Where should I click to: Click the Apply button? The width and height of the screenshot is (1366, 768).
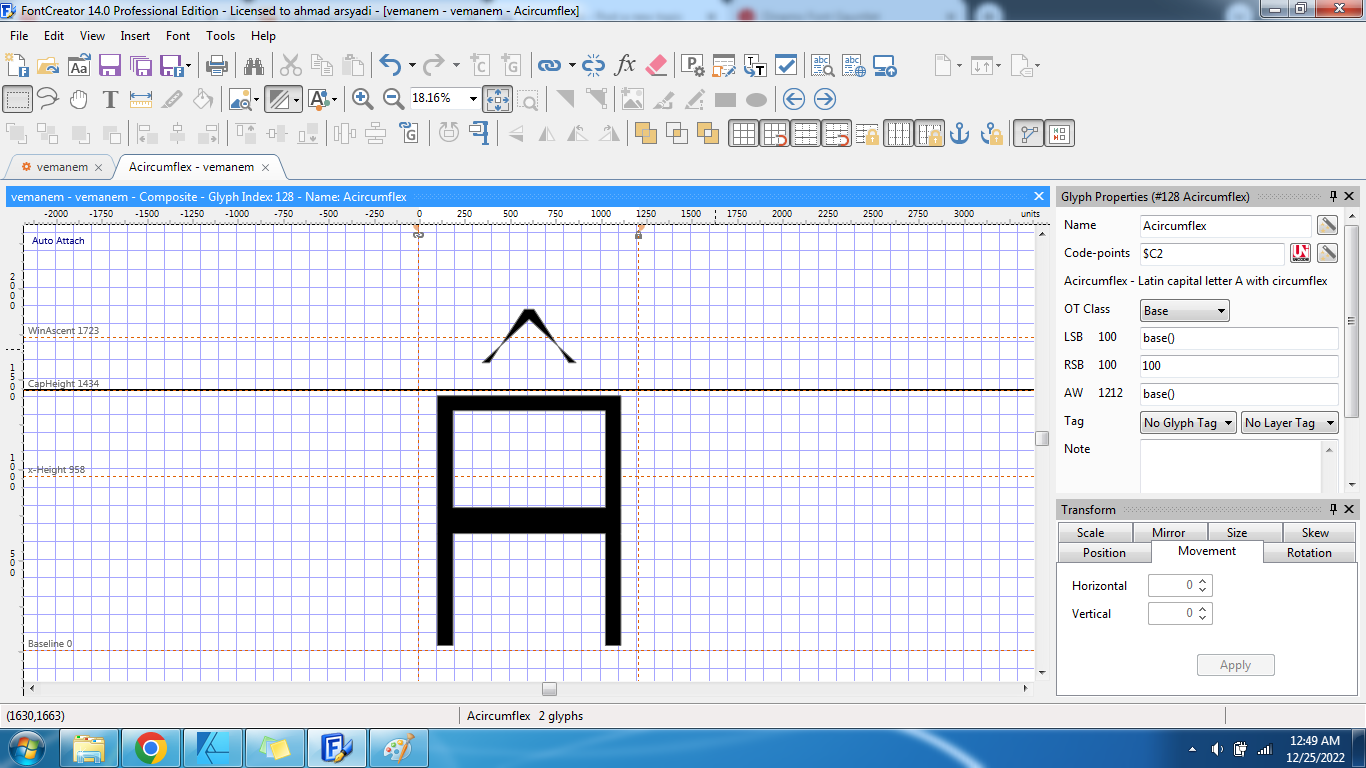tap(1235, 665)
